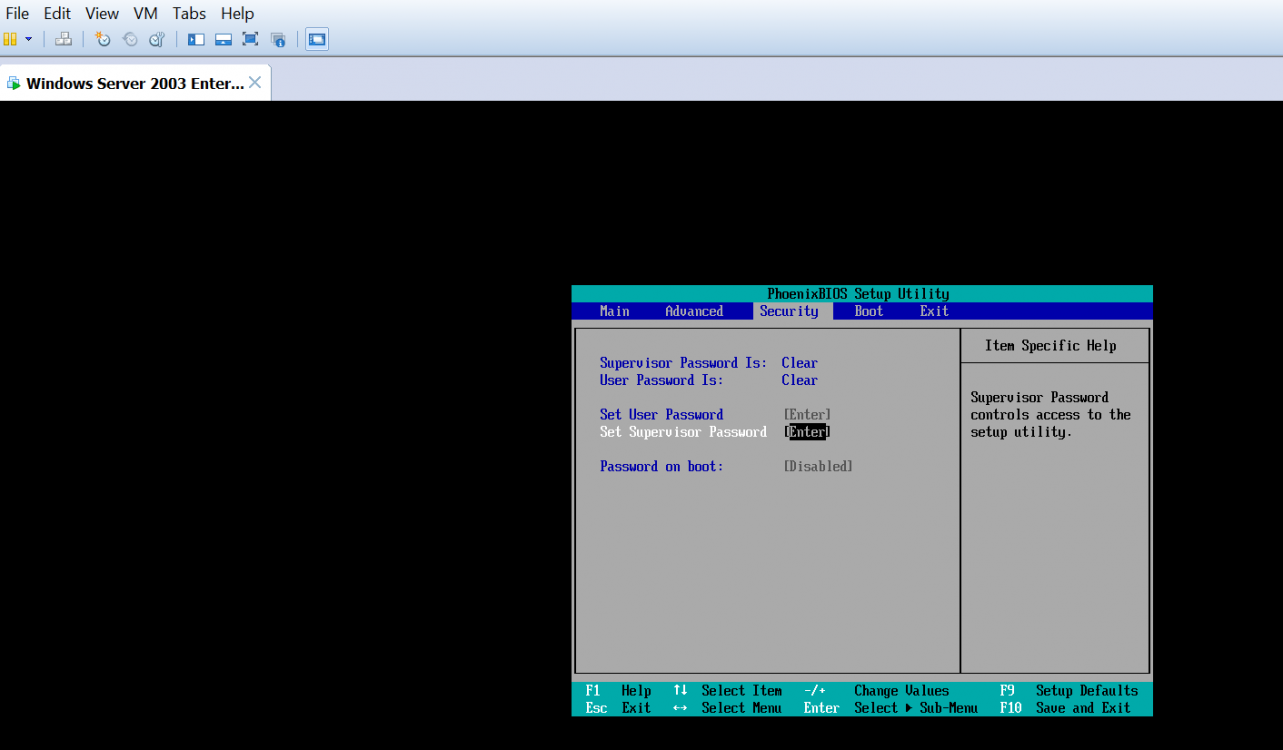Image resolution: width=1283 pixels, height=750 pixels.
Task: Open the snapshot manager wrench icon
Action: (157, 39)
